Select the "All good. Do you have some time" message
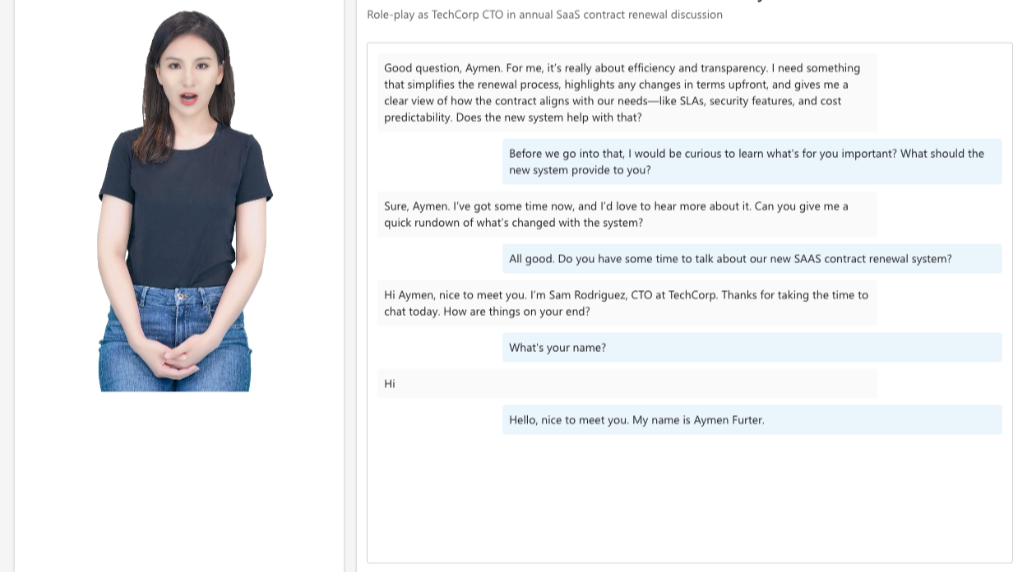 750,259
